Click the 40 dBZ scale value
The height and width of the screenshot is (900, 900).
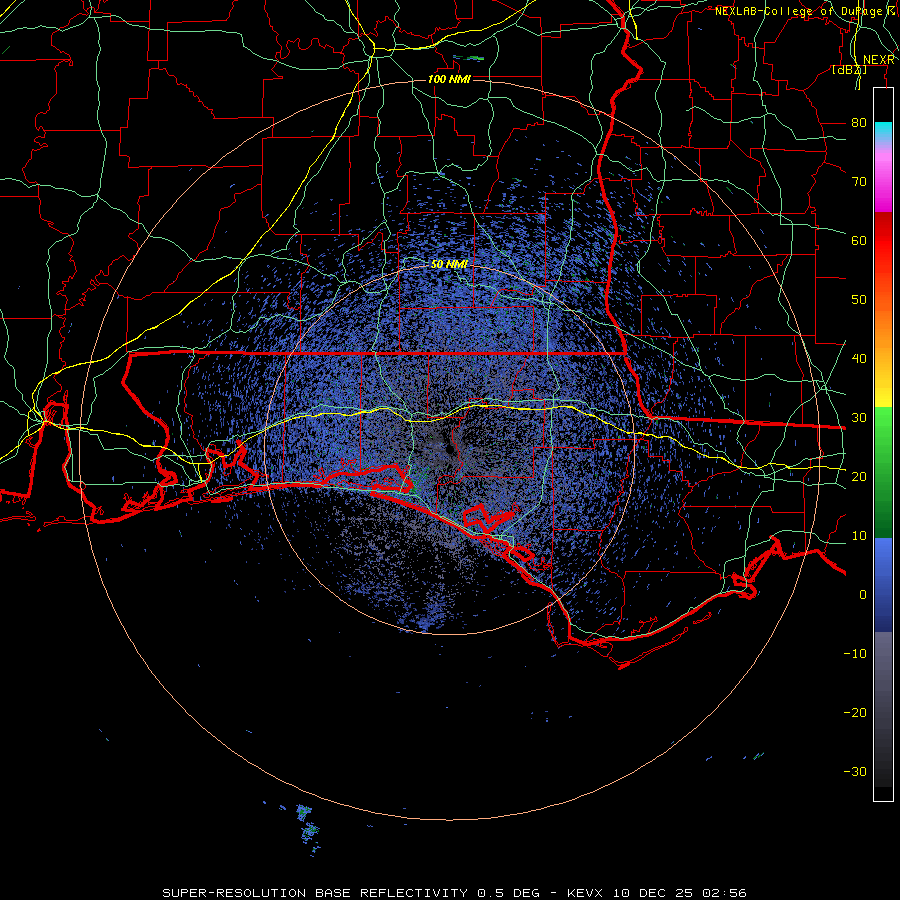859,359
